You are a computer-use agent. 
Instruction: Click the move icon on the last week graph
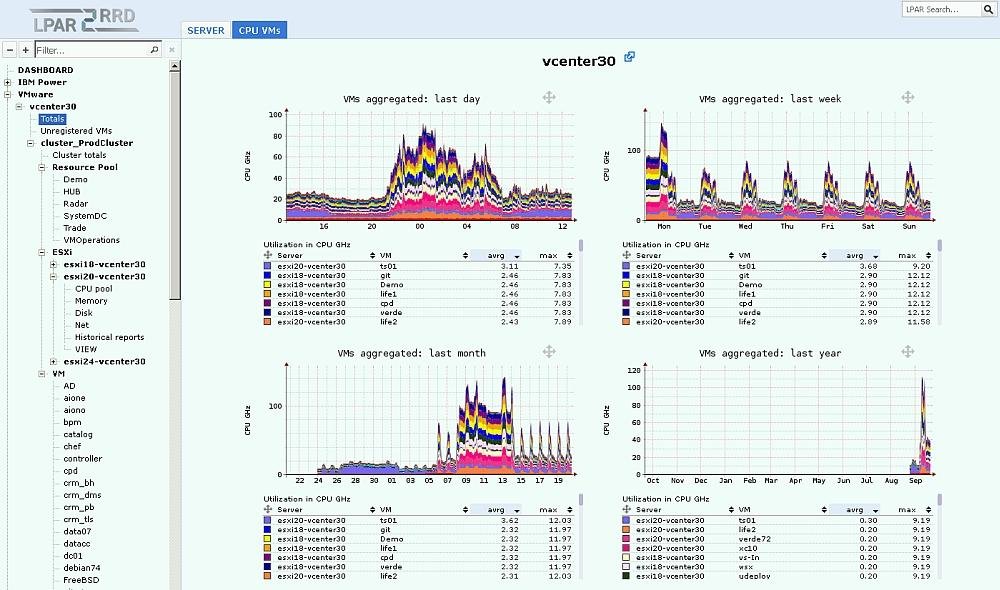(x=907, y=97)
